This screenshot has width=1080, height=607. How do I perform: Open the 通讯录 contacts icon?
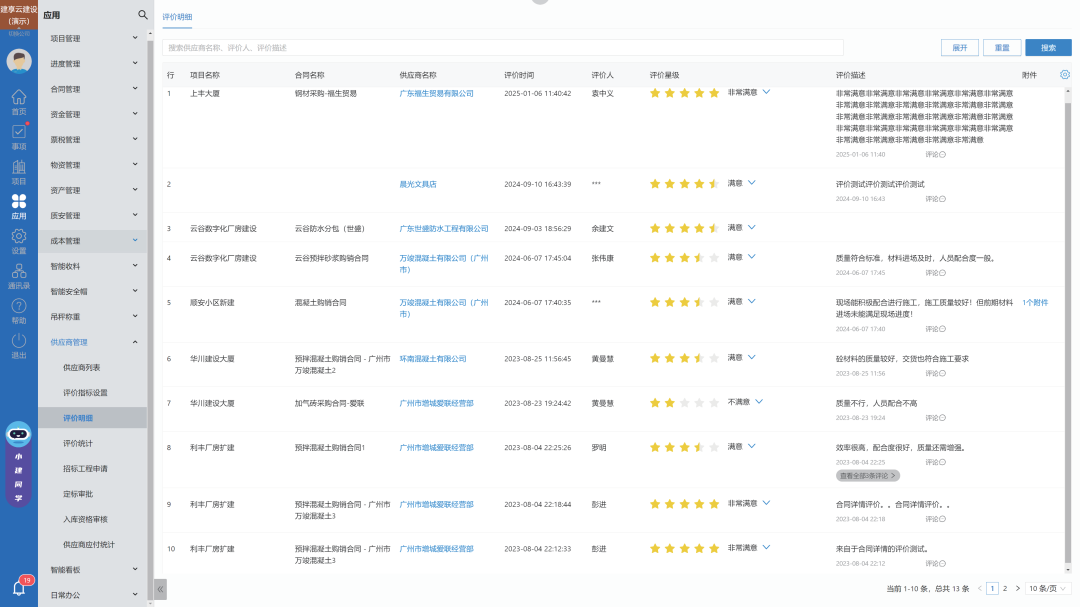(x=18, y=277)
